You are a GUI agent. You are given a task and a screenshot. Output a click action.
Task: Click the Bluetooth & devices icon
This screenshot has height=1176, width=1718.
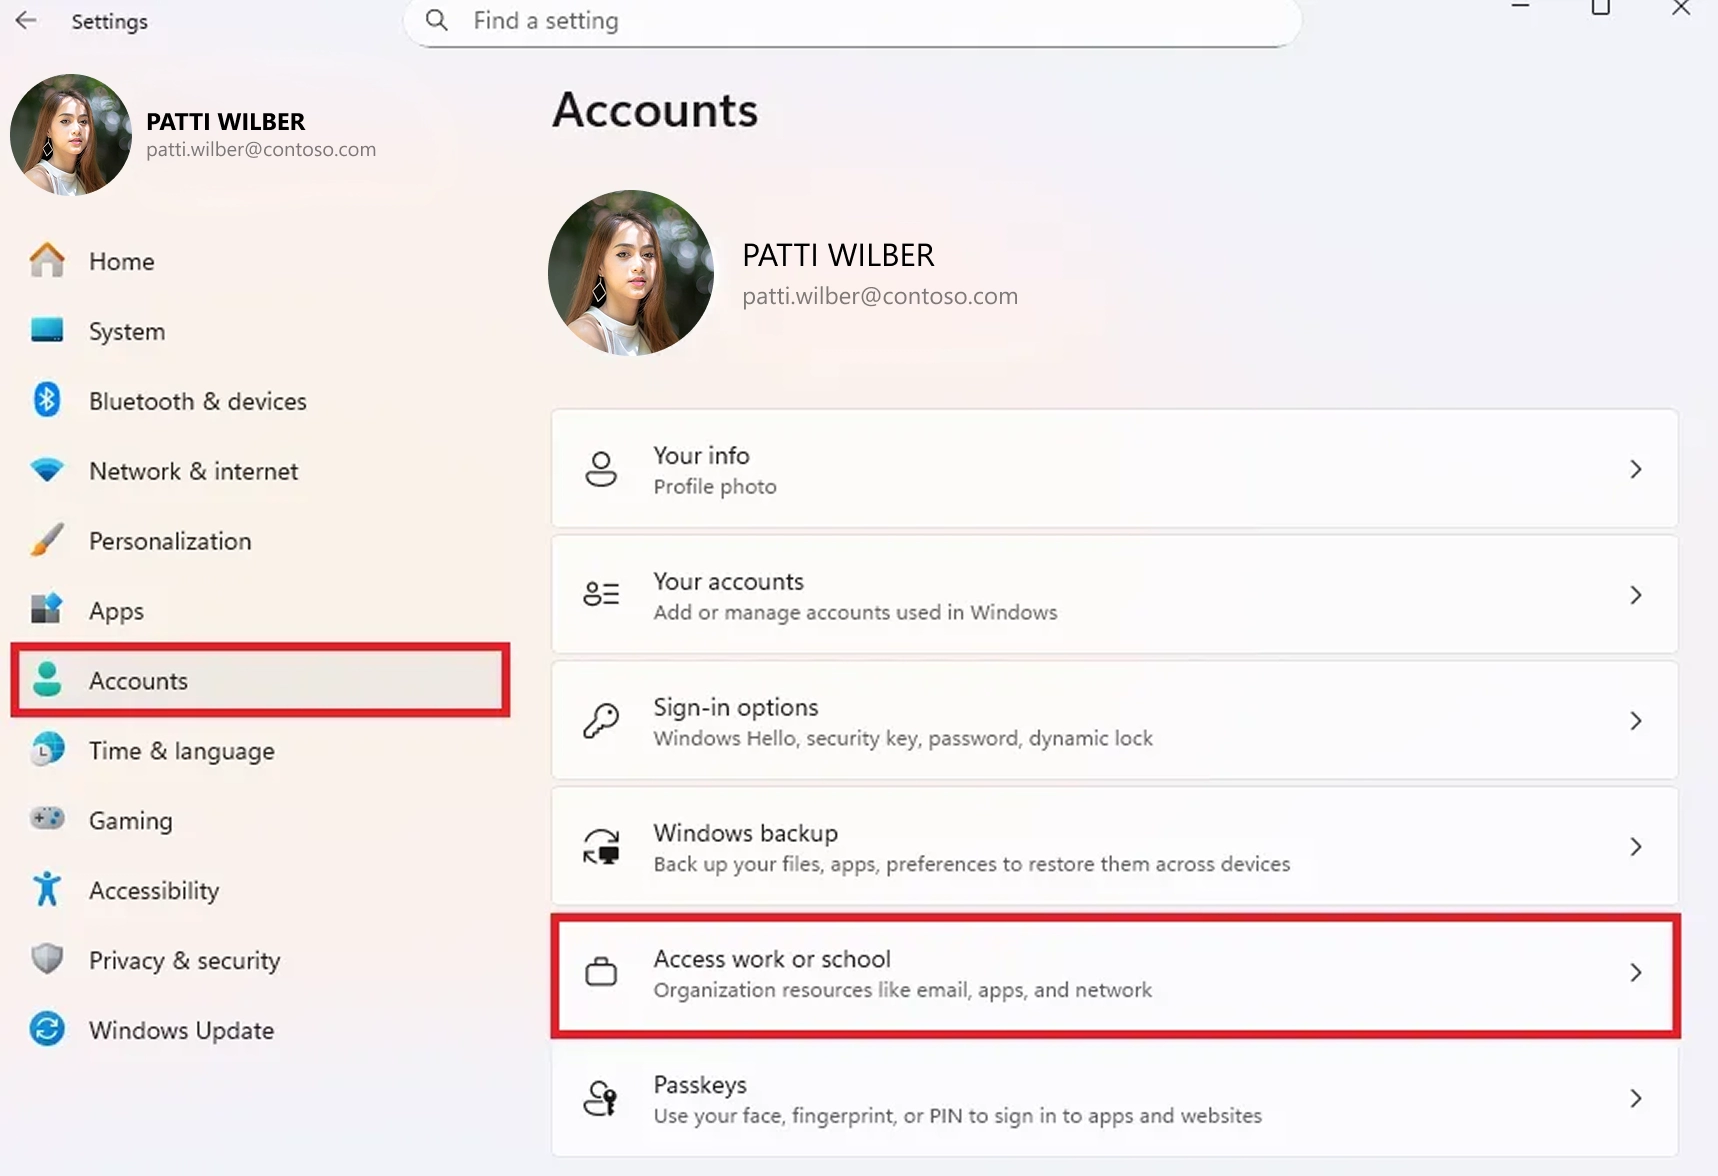[x=47, y=400]
